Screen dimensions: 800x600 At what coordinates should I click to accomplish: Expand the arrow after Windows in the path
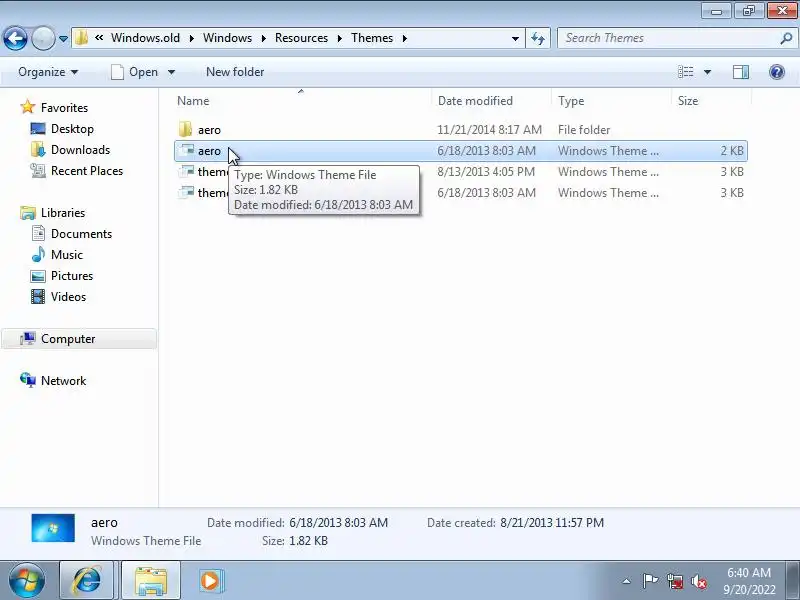pyautogui.click(x=263, y=38)
